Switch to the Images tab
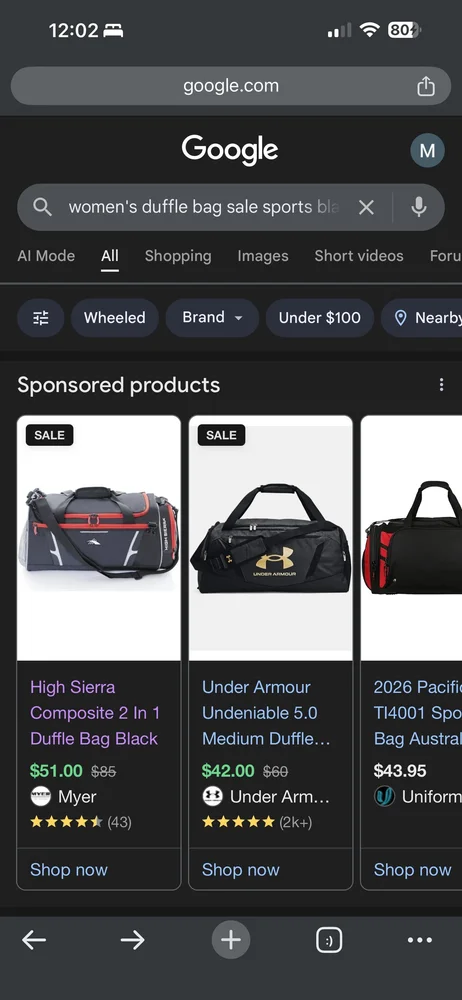The height and width of the screenshot is (1000, 462). [x=263, y=256]
